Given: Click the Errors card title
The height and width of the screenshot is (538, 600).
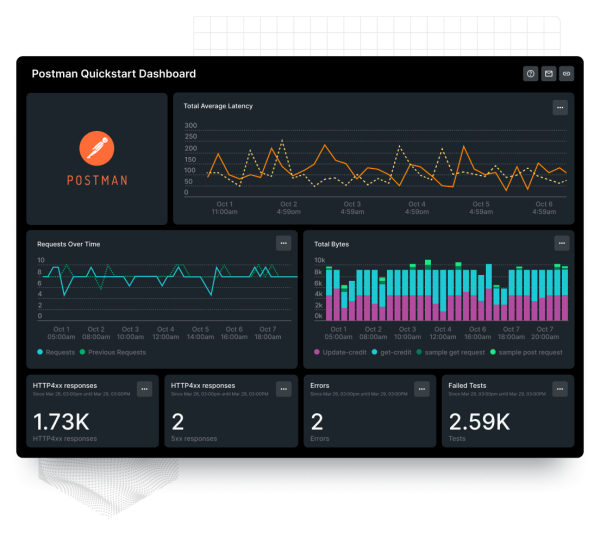Looking at the screenshot, I should click(320, 385).
